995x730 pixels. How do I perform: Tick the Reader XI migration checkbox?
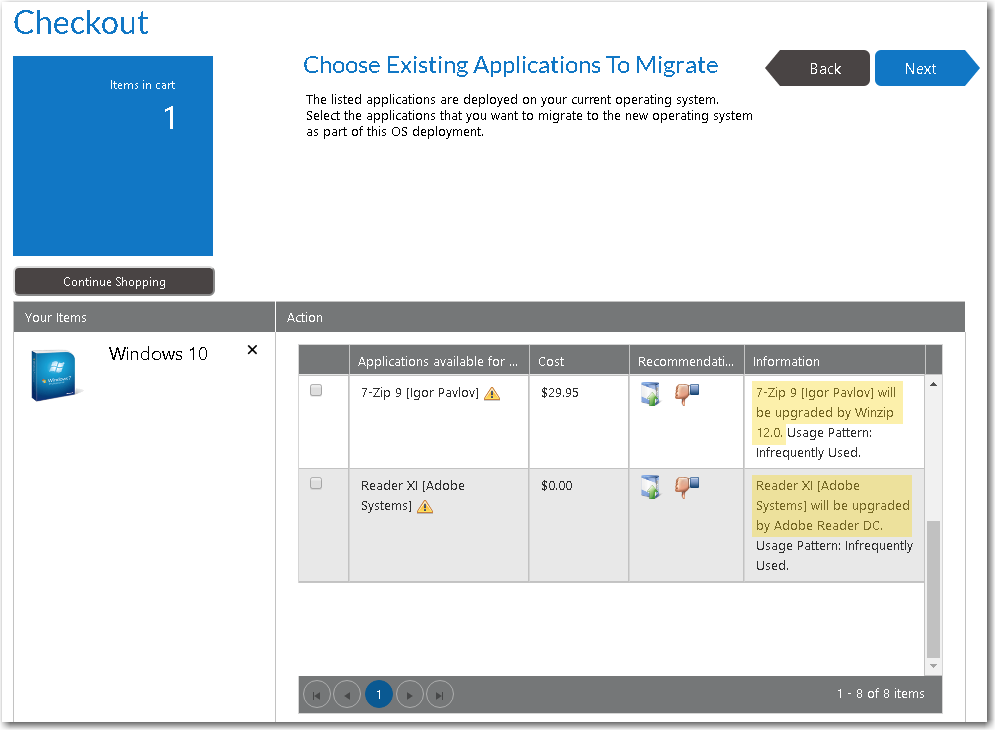pyautogui.click(x=316, y=484)
